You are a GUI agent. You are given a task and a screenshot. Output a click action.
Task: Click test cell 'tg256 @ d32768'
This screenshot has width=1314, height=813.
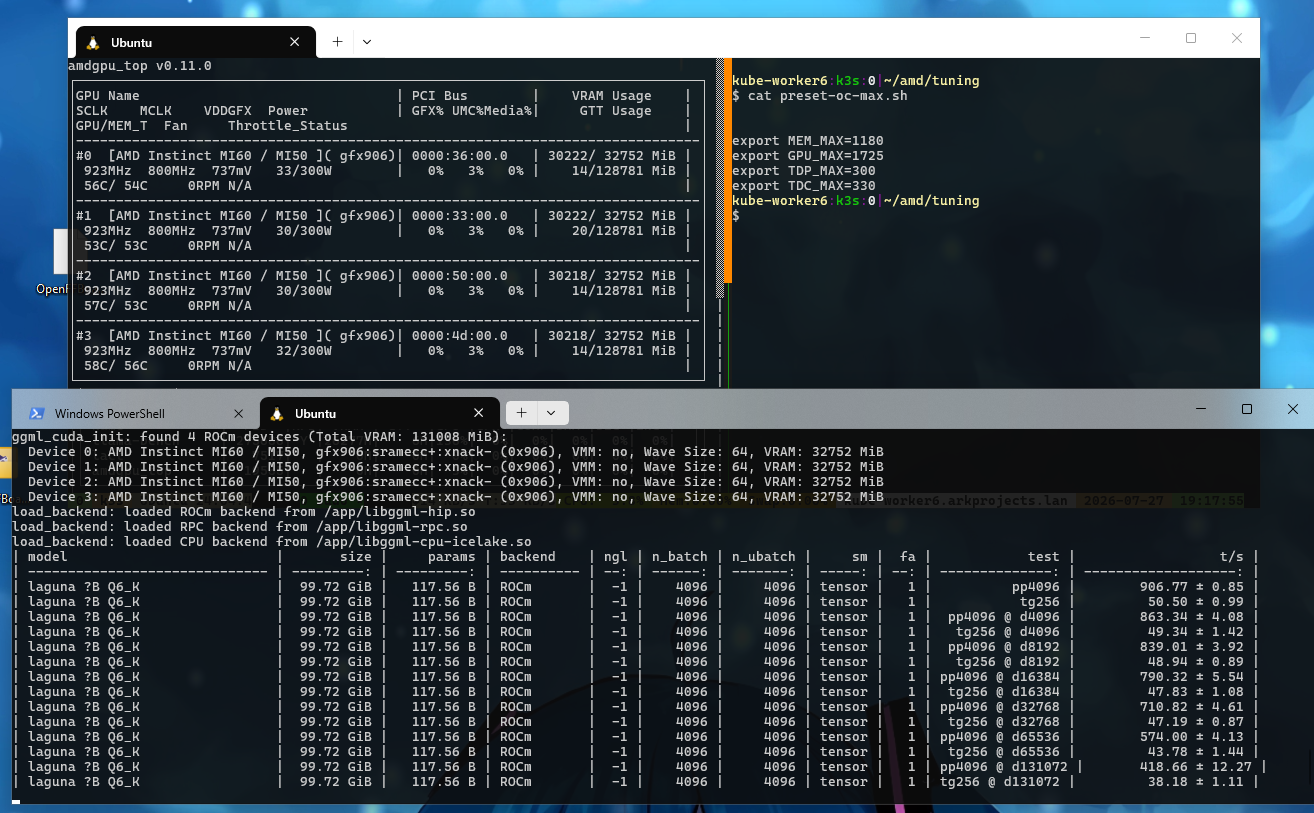(x=1003, y=722)
